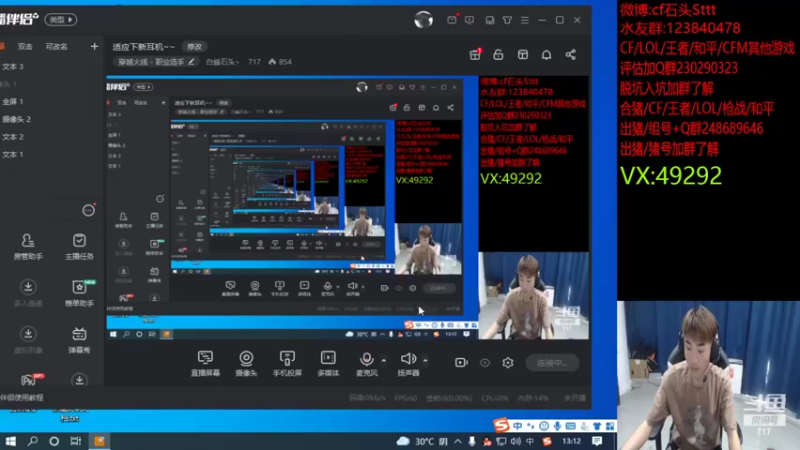Open Task View in the taskbar
The width and height of the screenshot is (800, 450).
click(x=76, y=441)
